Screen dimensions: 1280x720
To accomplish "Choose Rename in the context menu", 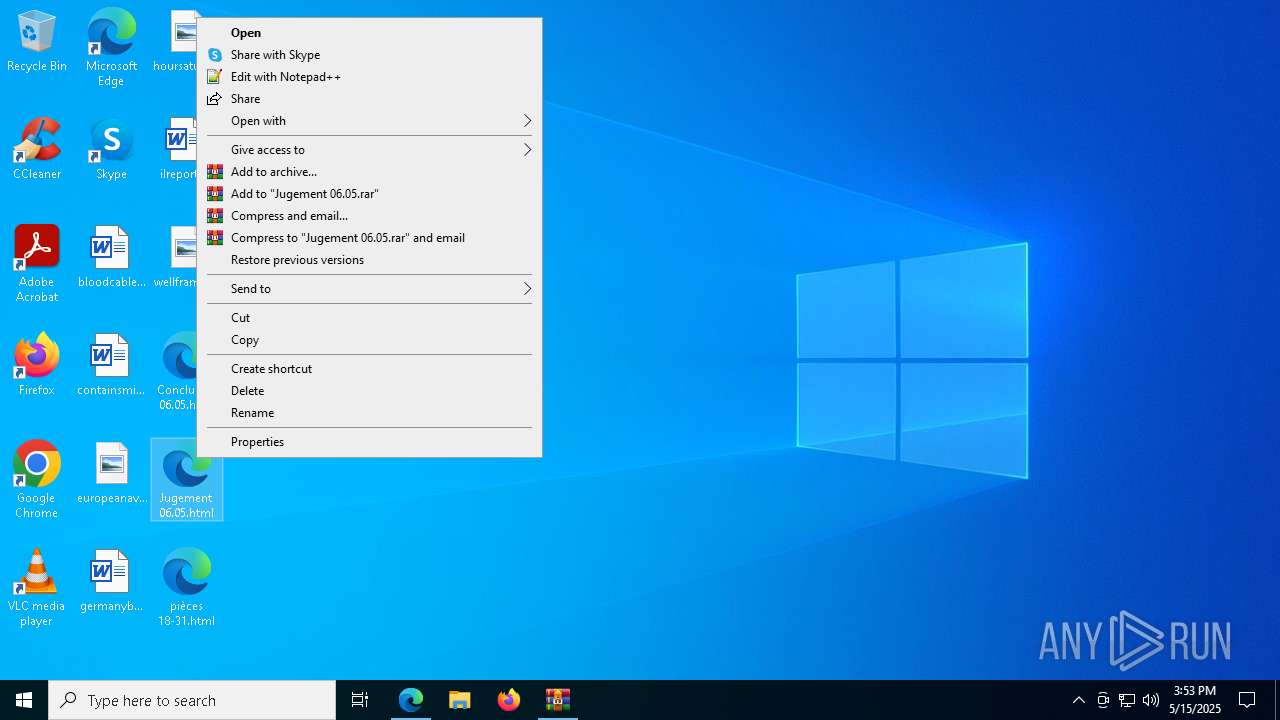I will pyautogui.click(x=369, y=413).
